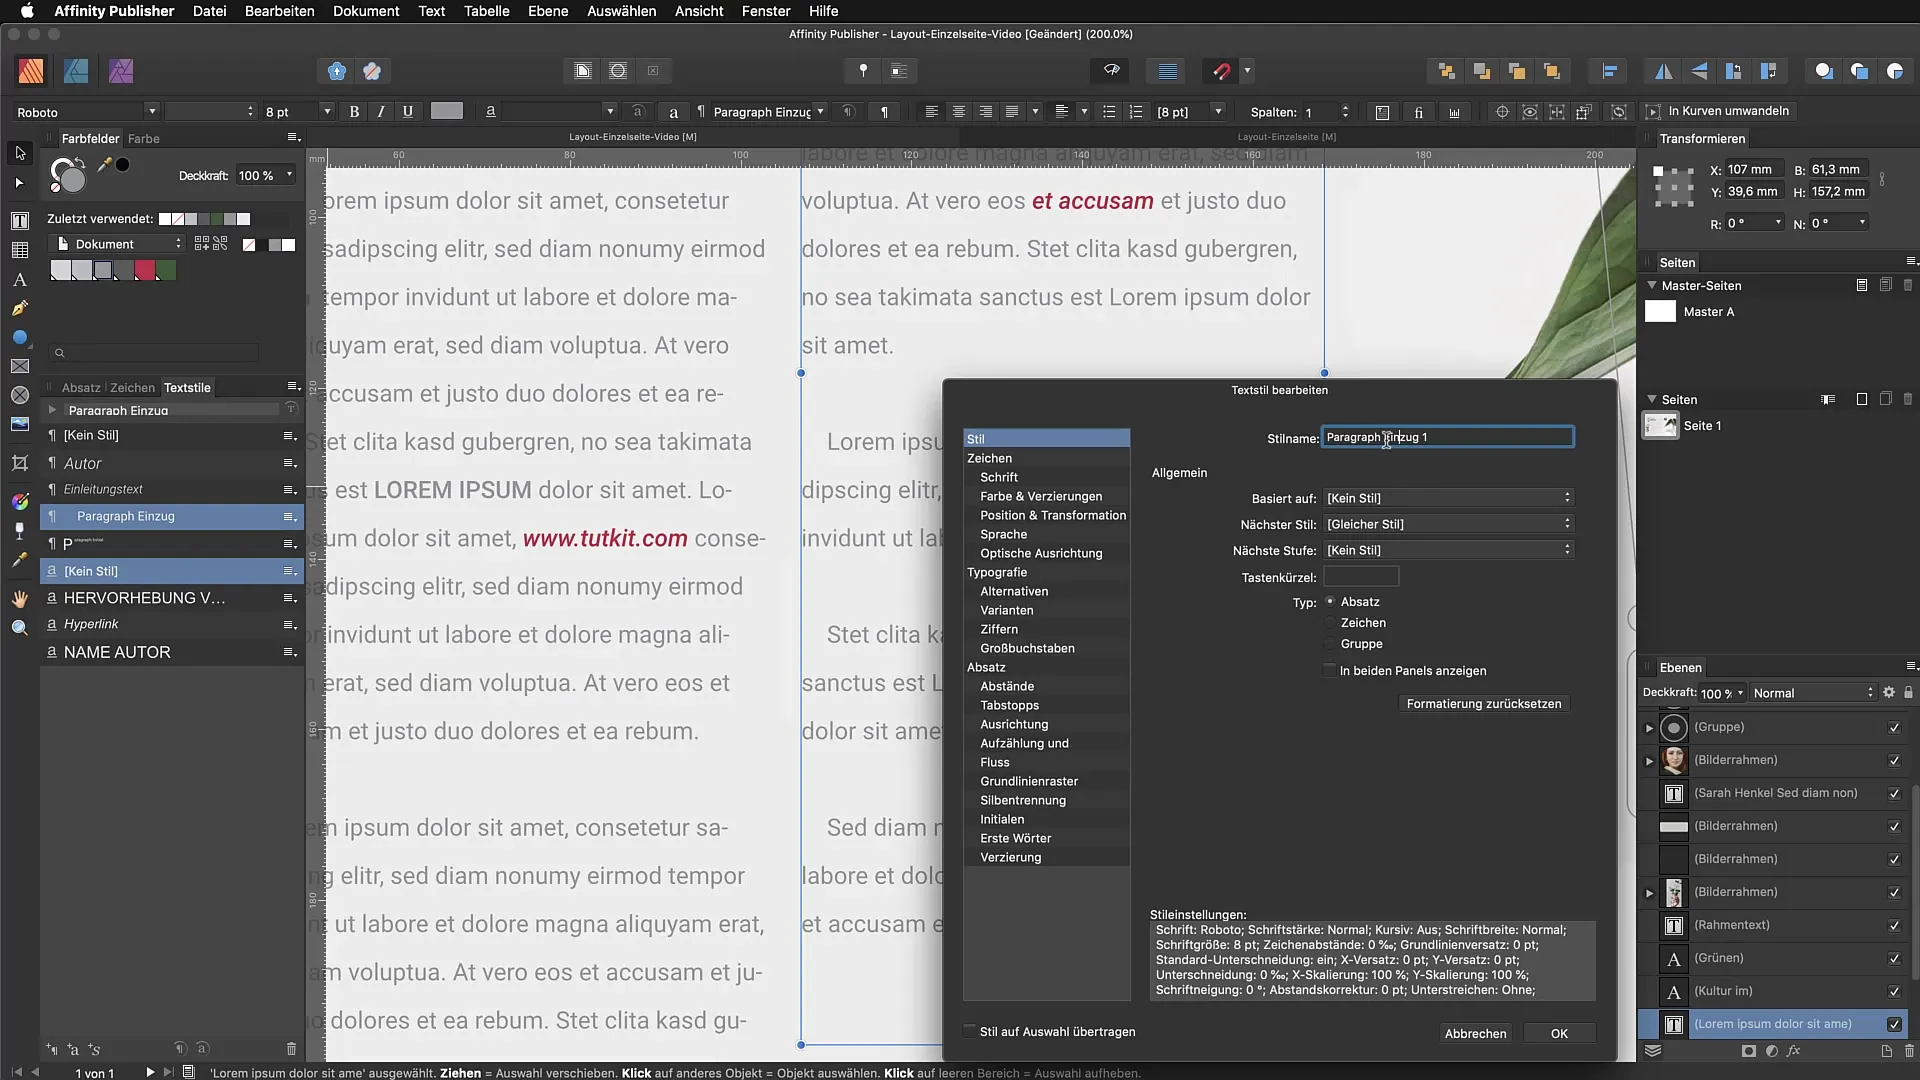Toggle underline formatting button
This screenshot has width=1920, height=1080.
coord(408,112)
